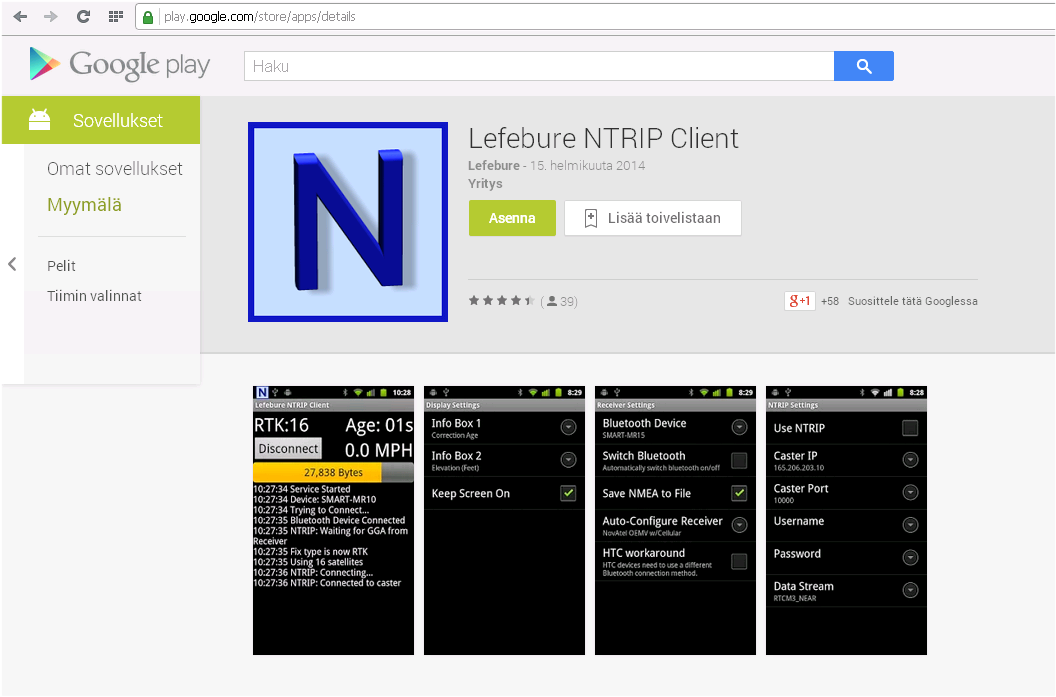Viewport: 1056px width, 697px height.
Task: Open the browser apps grid icon
Action: point(116,17)
